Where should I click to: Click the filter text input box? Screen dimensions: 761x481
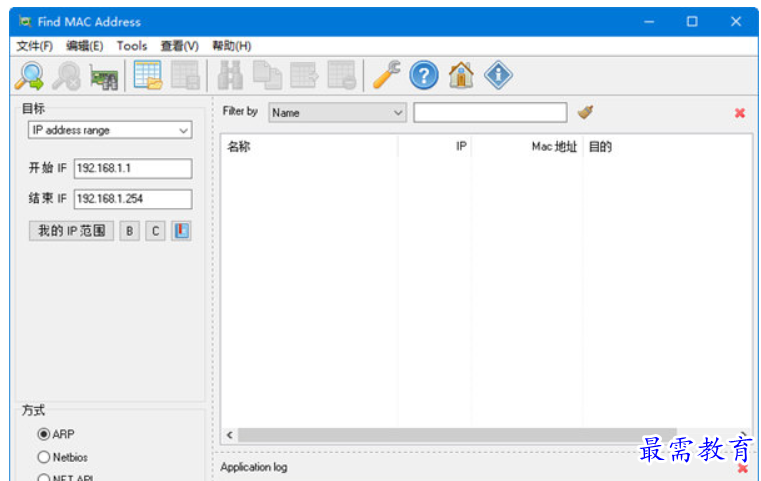[490, 113]
